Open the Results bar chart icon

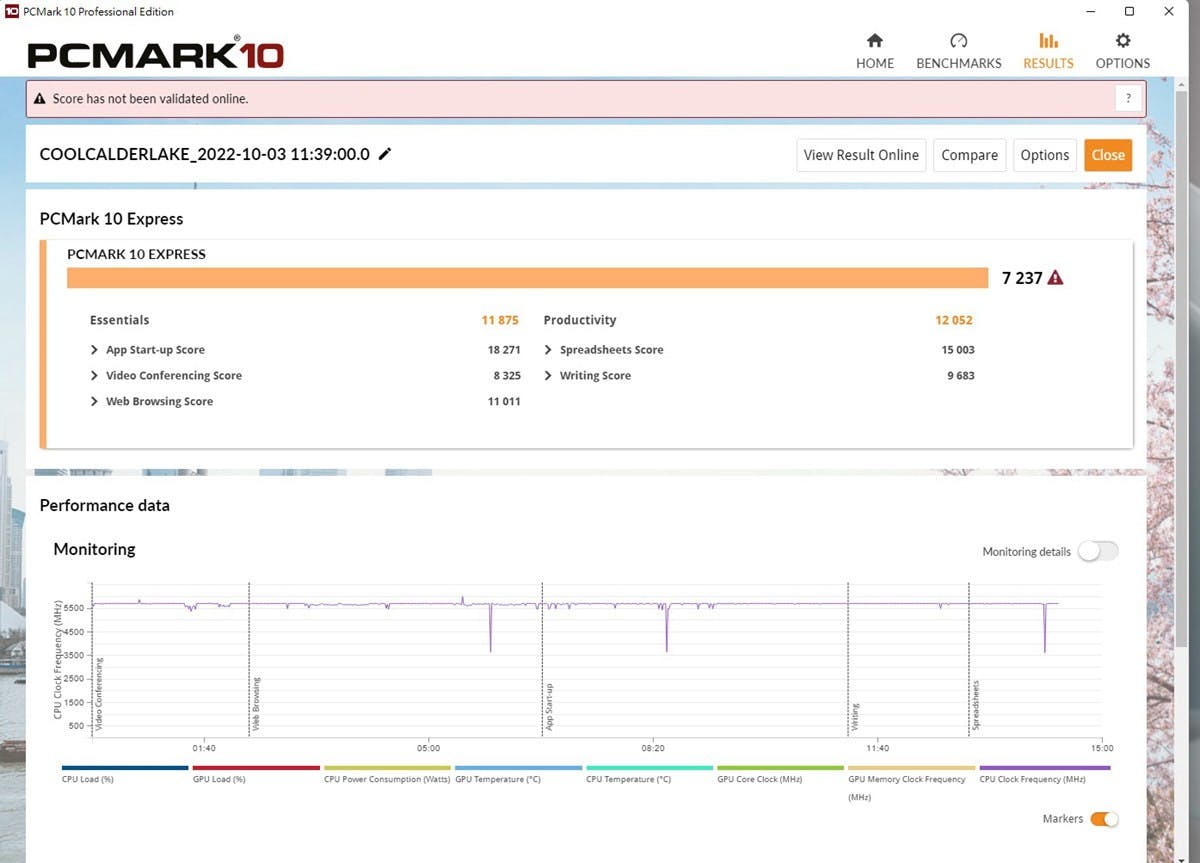tap(1048, 41)
